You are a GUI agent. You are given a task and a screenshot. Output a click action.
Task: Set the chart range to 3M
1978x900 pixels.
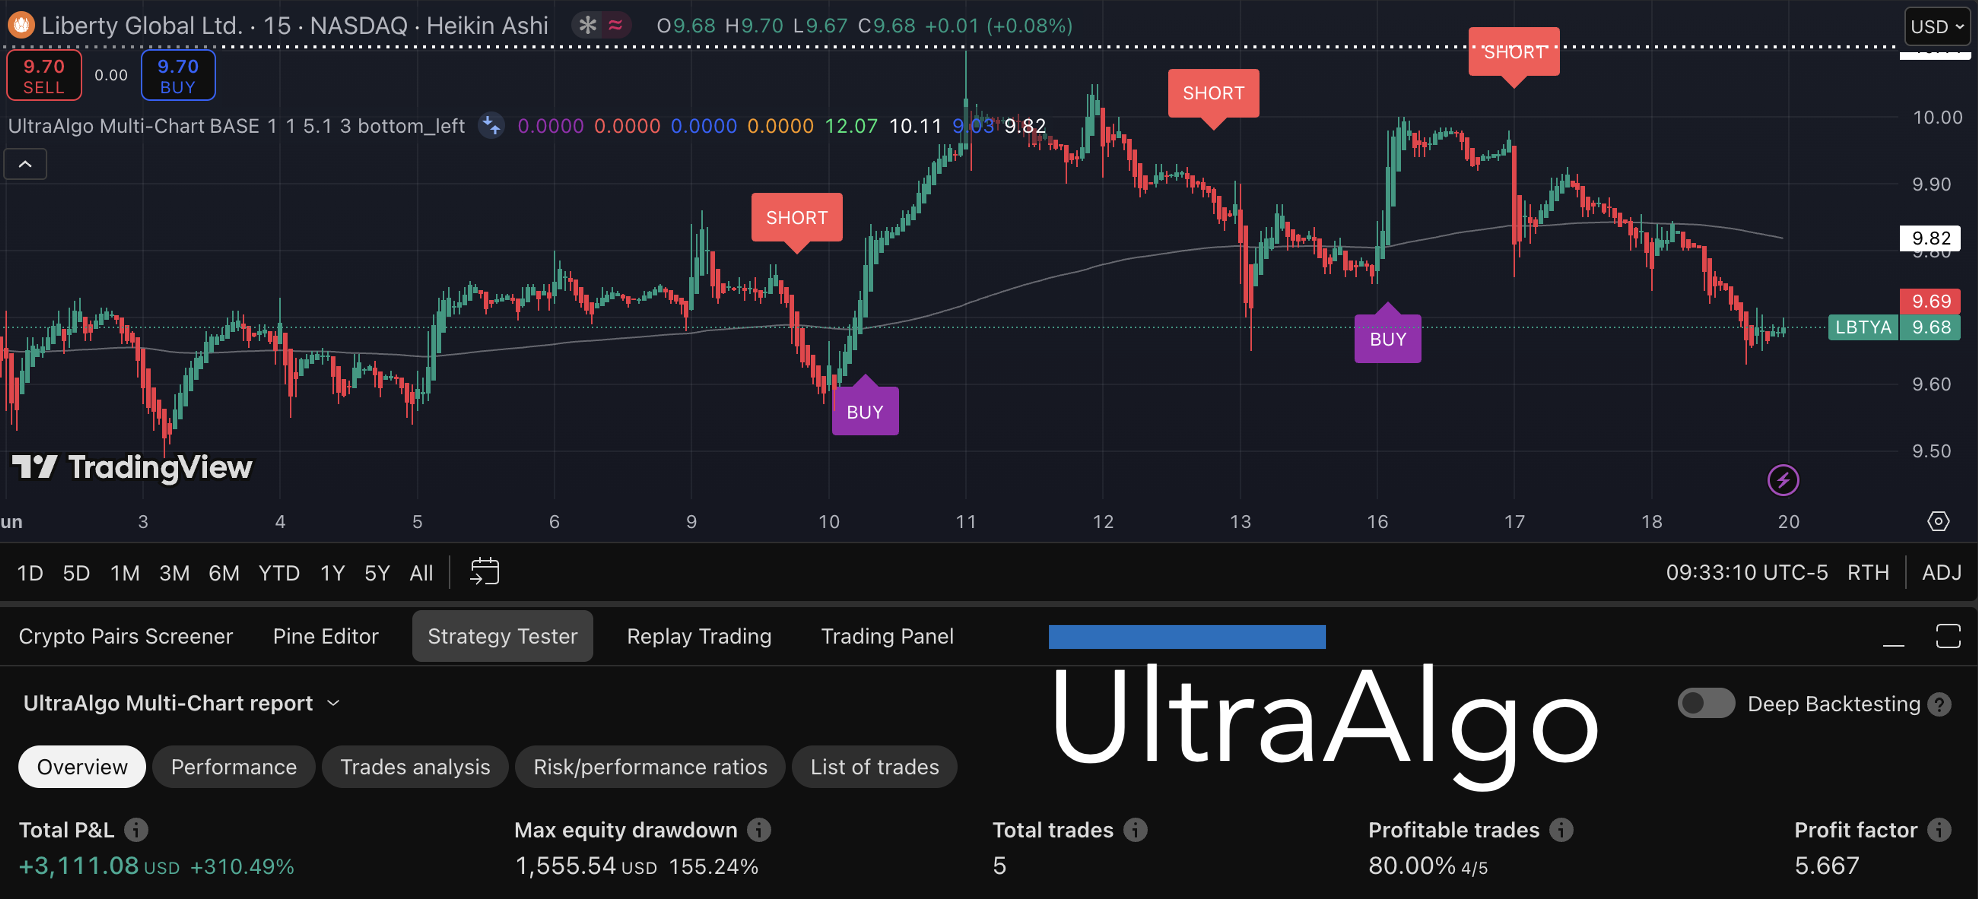pos(174,573)
